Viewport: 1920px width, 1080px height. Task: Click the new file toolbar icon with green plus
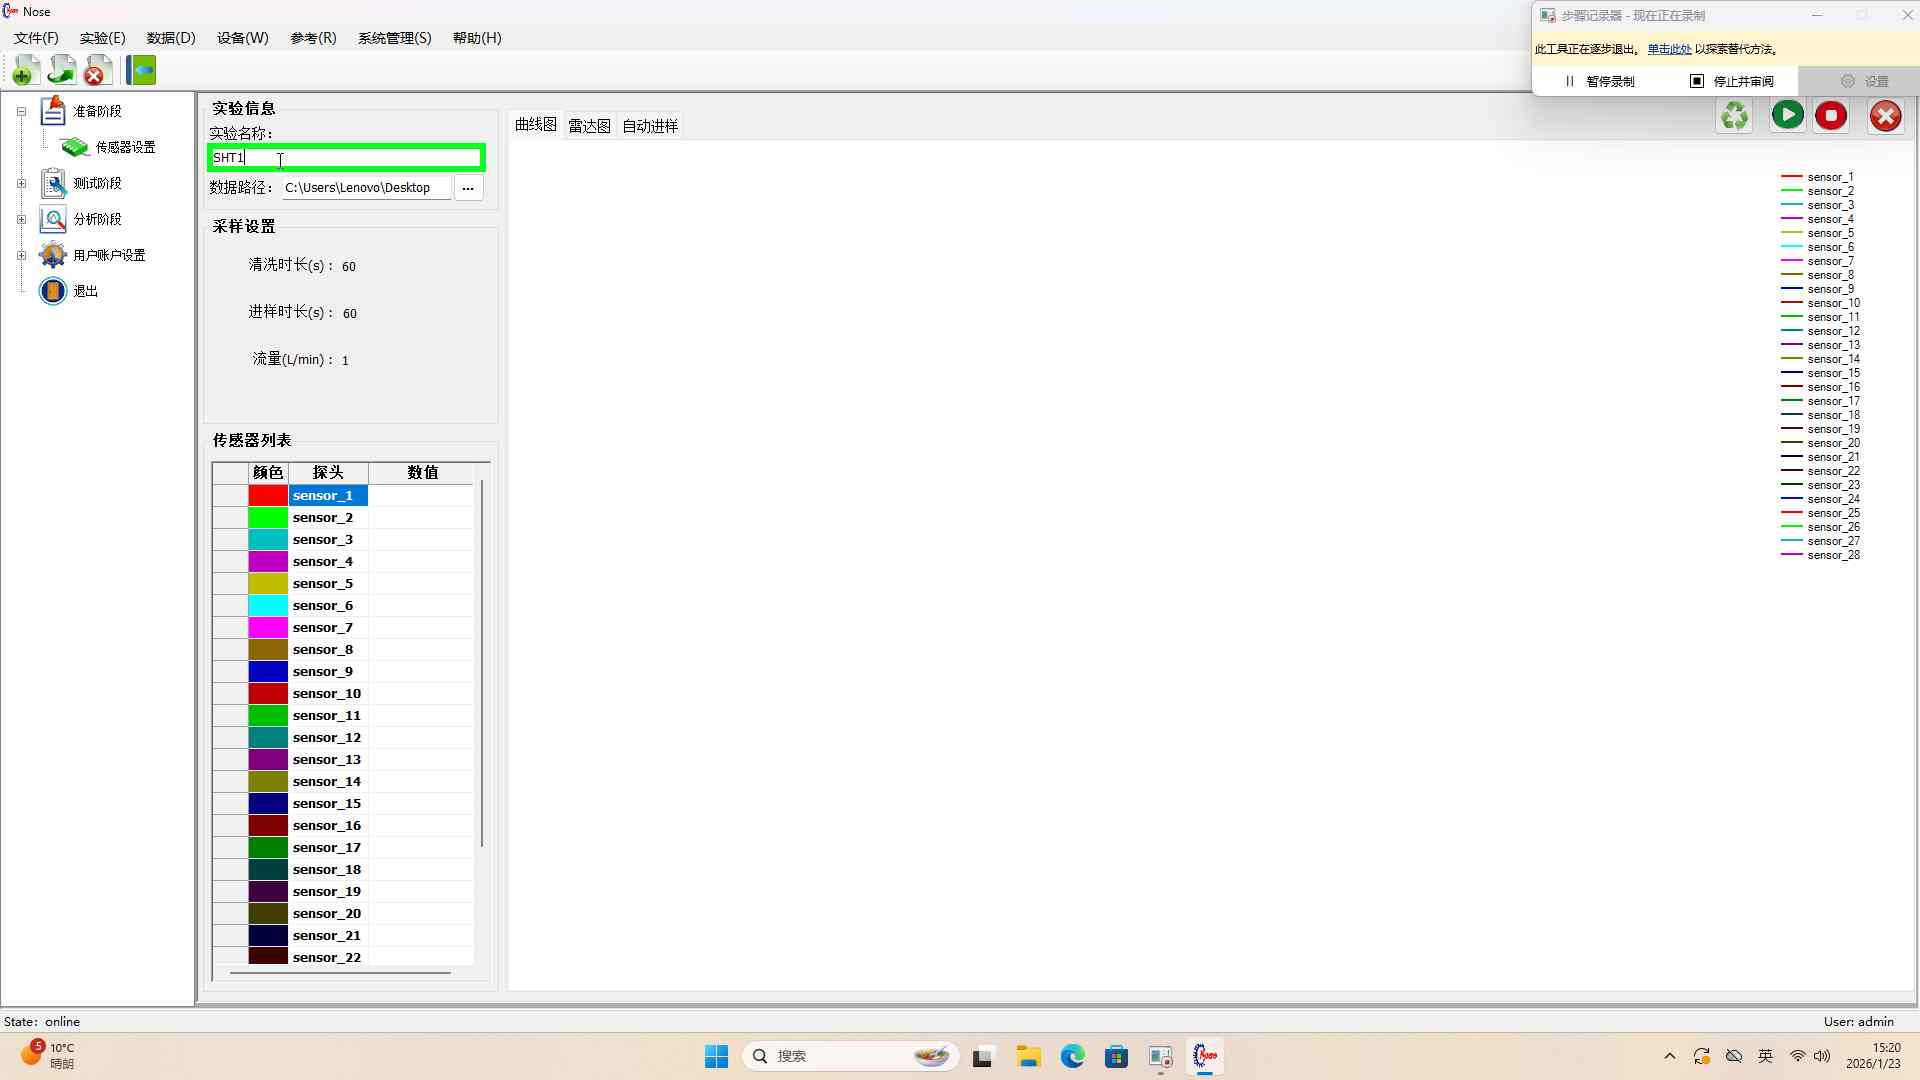point(25,71)
